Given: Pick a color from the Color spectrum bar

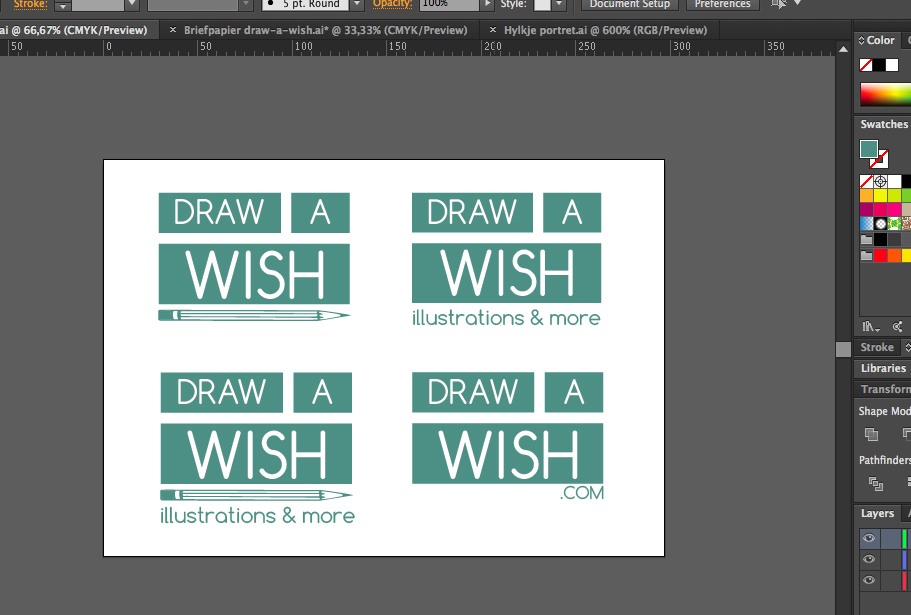Looking at the screenshot, I should click(x=885, y=95).
